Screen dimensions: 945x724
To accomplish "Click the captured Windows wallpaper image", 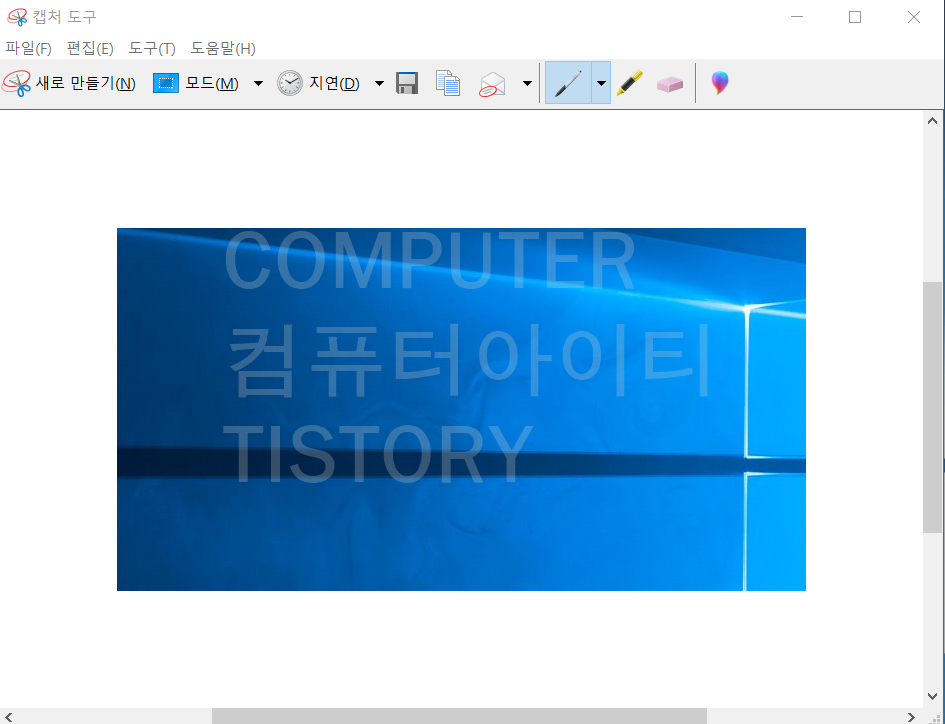I will point(461,409).
